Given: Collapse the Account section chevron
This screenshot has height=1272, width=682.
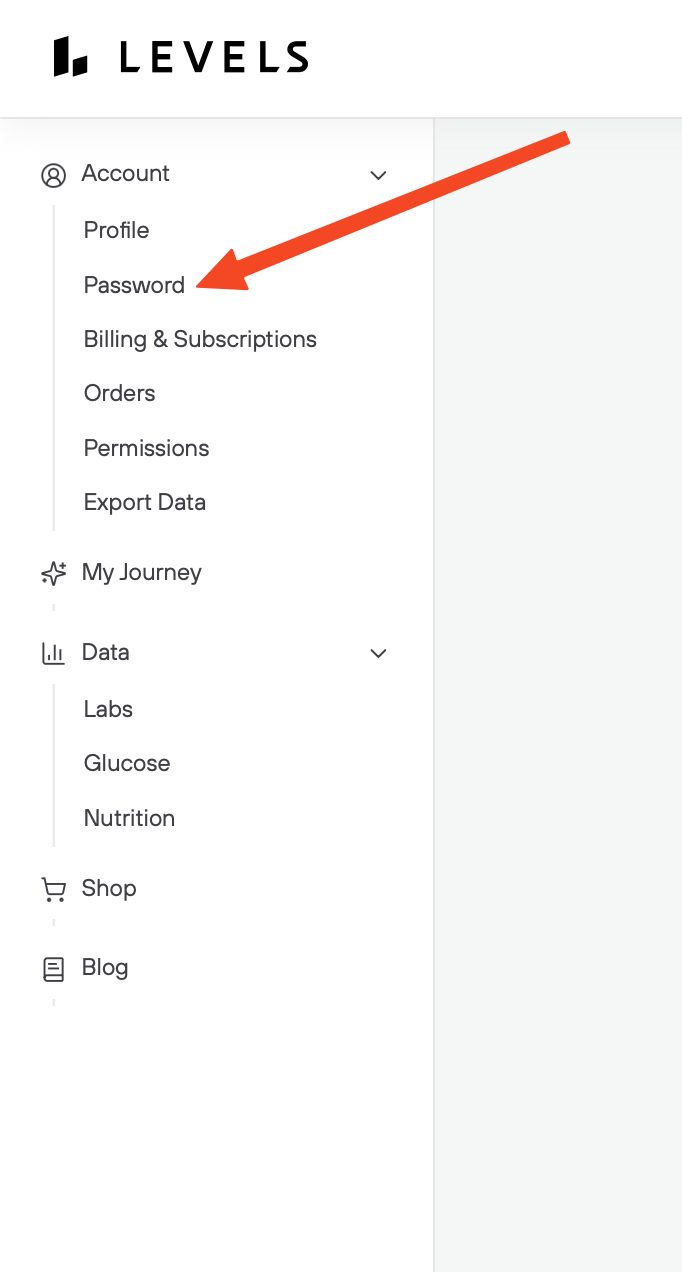Looking at the screenshot, I should [x=378, y=175].
